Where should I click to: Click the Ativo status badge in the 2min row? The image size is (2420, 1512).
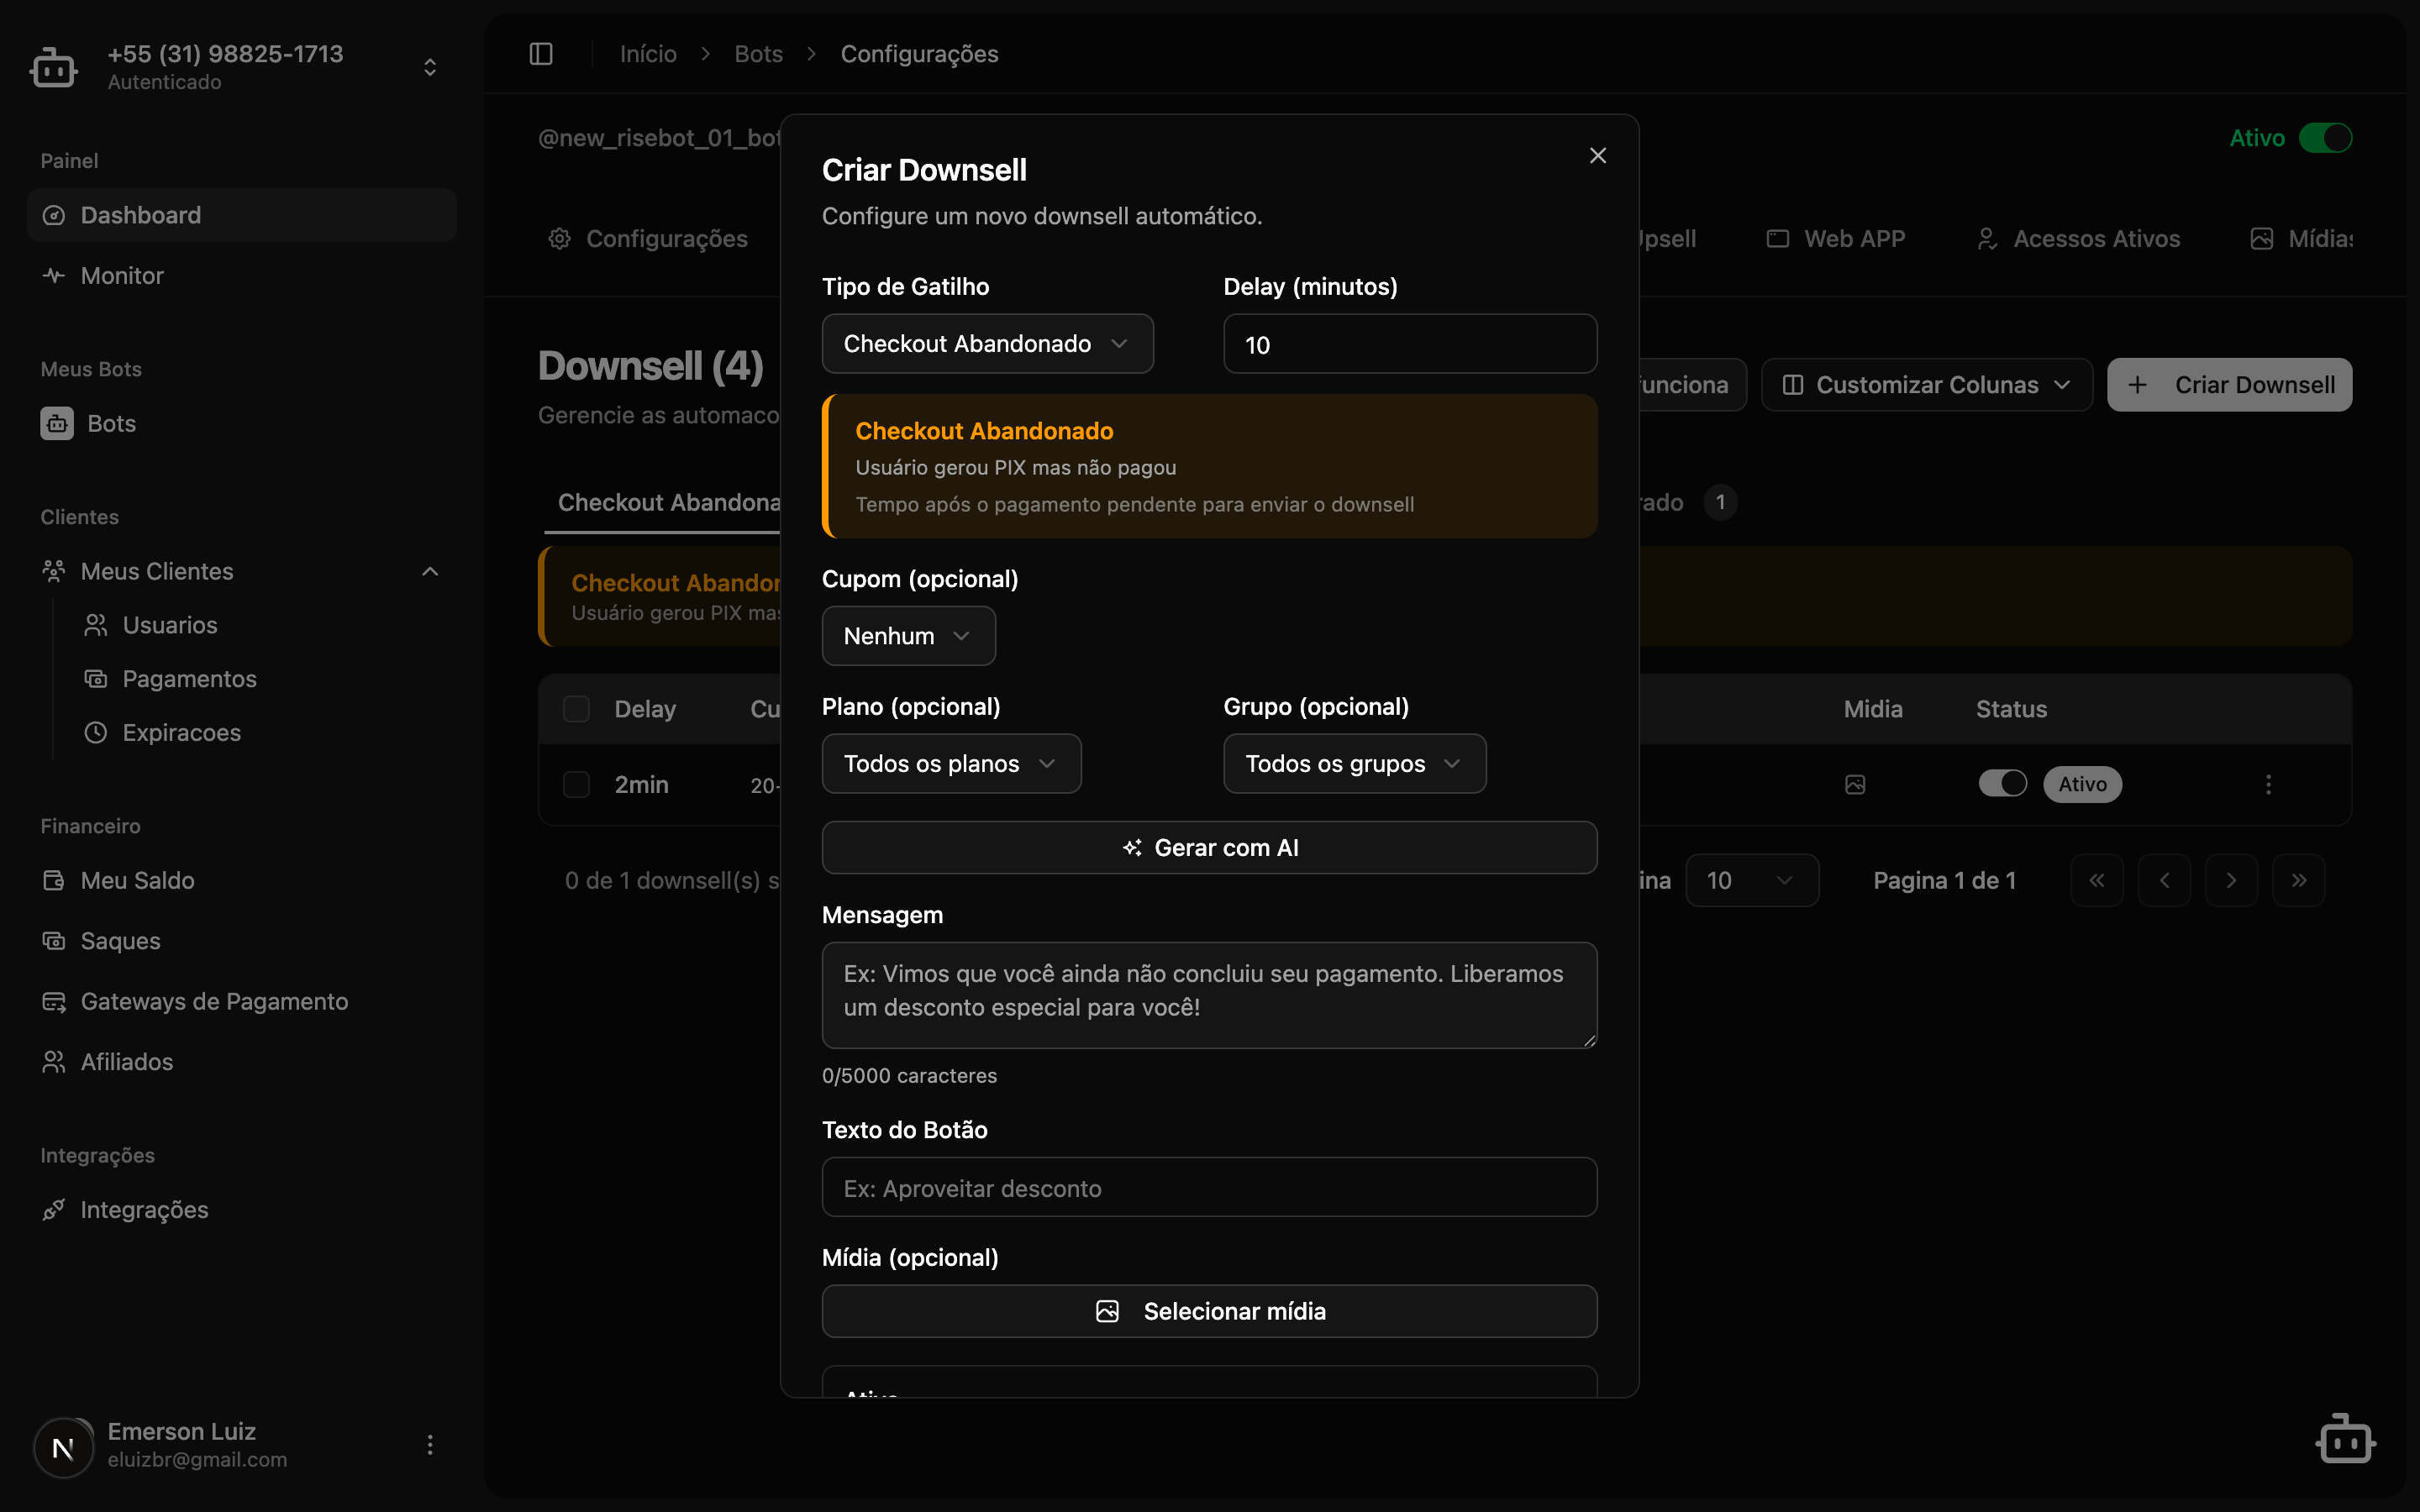[x=2082, y=784]
